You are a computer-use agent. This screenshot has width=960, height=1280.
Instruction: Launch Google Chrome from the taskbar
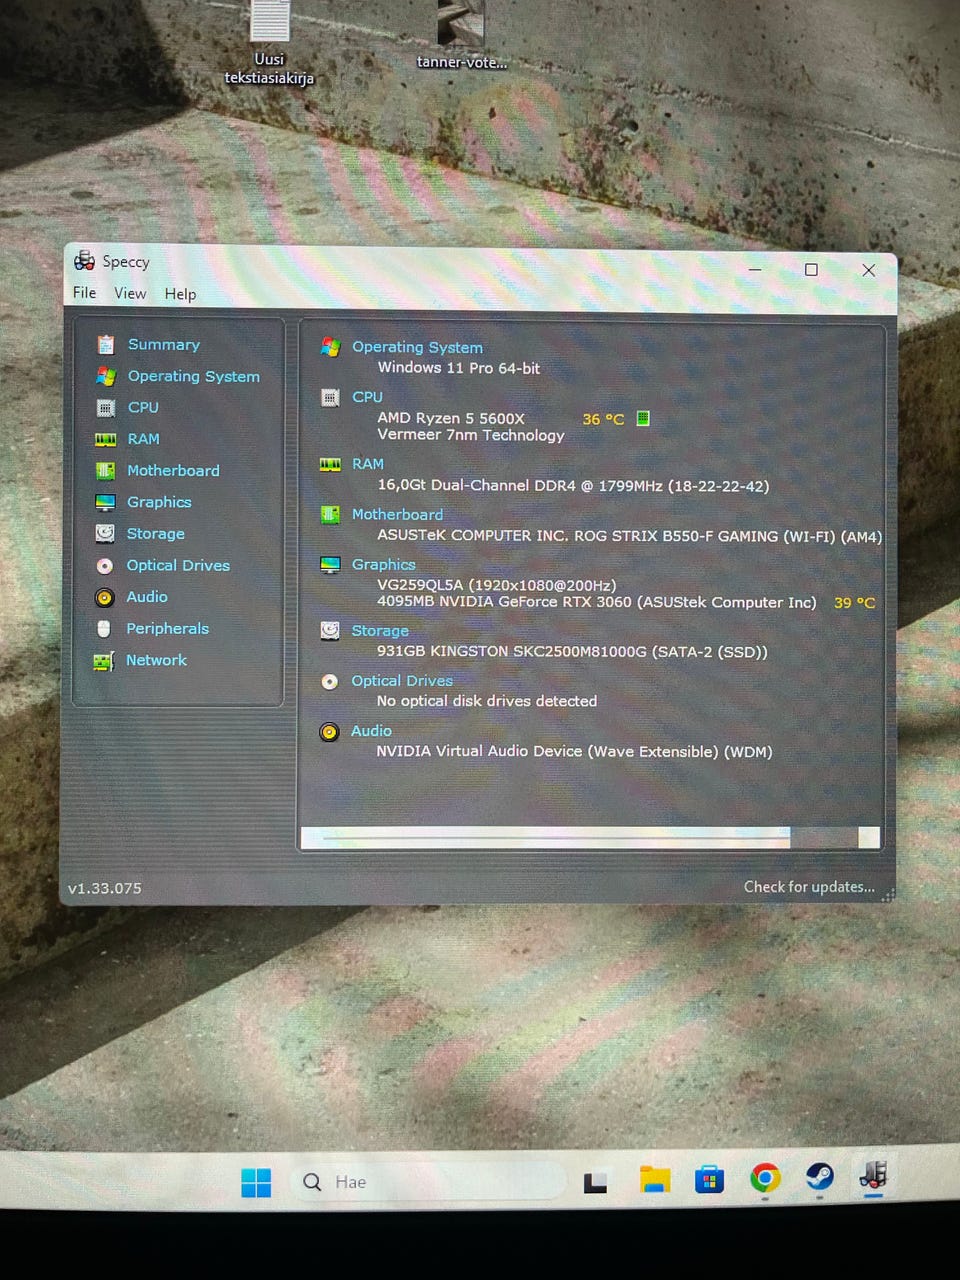(765, 1179)
